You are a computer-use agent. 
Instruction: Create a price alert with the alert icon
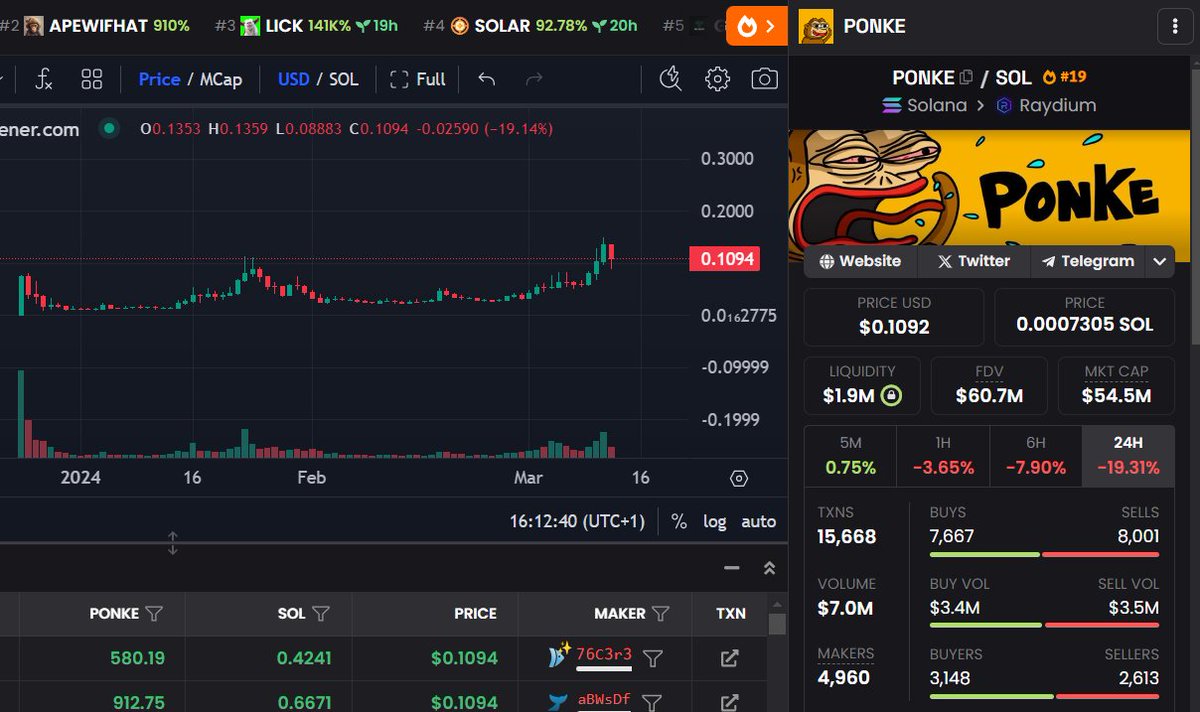coord(670,78)
